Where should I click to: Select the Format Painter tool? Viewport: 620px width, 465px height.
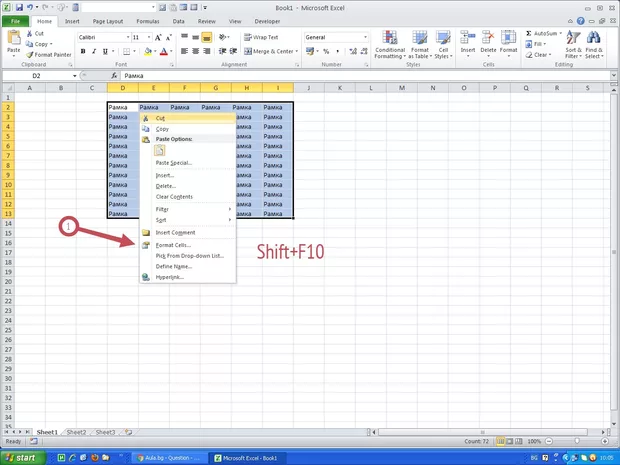point(49,54)
